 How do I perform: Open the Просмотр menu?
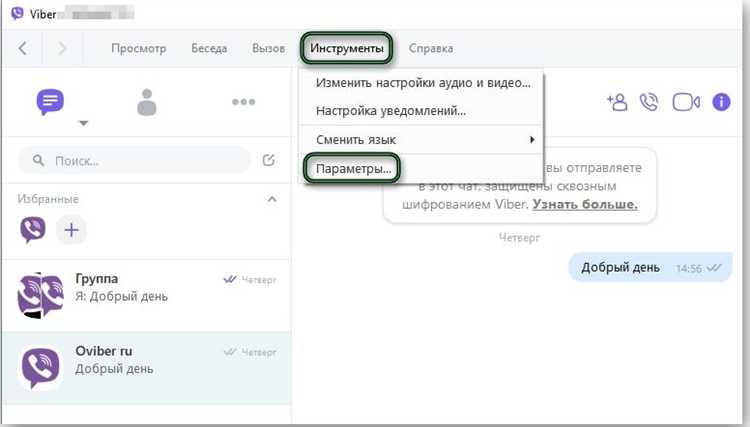click(139, 48)
